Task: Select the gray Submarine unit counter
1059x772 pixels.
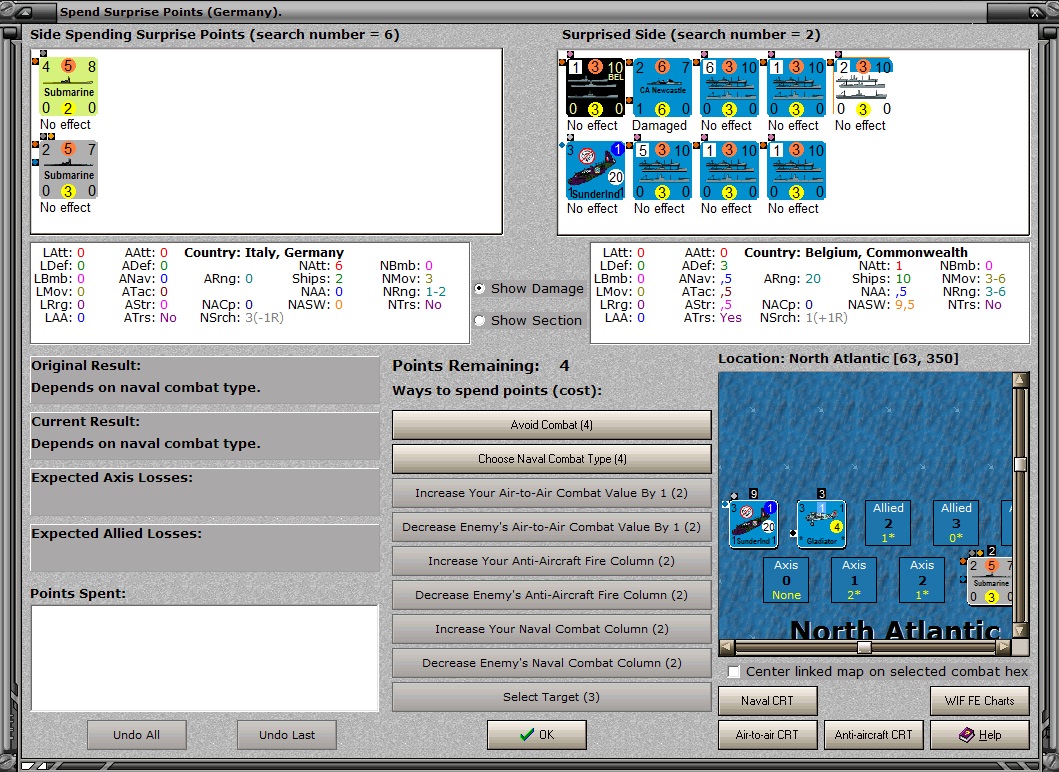Action: (68, 170)
